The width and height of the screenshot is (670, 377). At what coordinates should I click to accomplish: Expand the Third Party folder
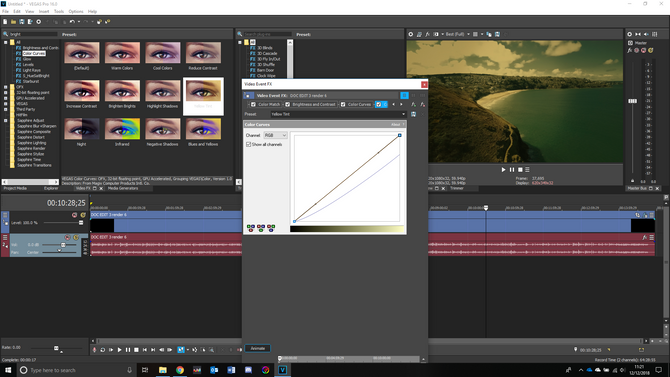(x=6, y=109)
